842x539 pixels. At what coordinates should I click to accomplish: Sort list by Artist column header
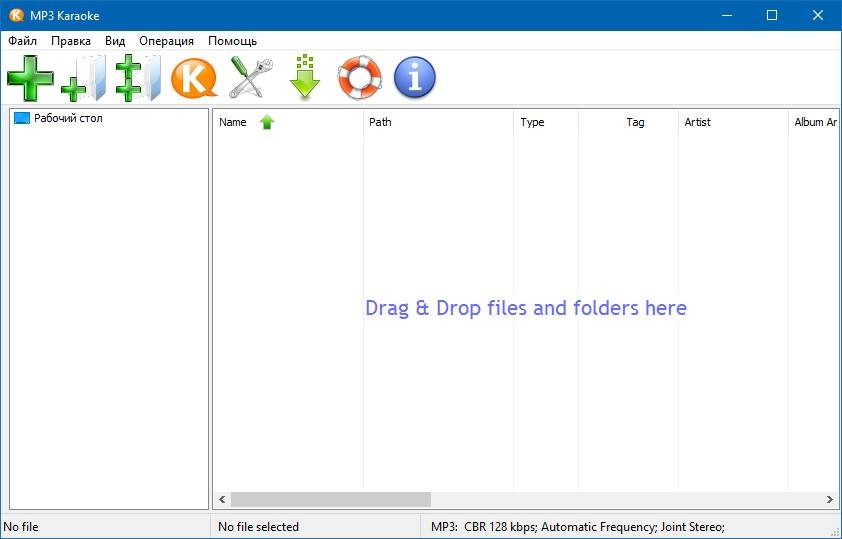734,122
